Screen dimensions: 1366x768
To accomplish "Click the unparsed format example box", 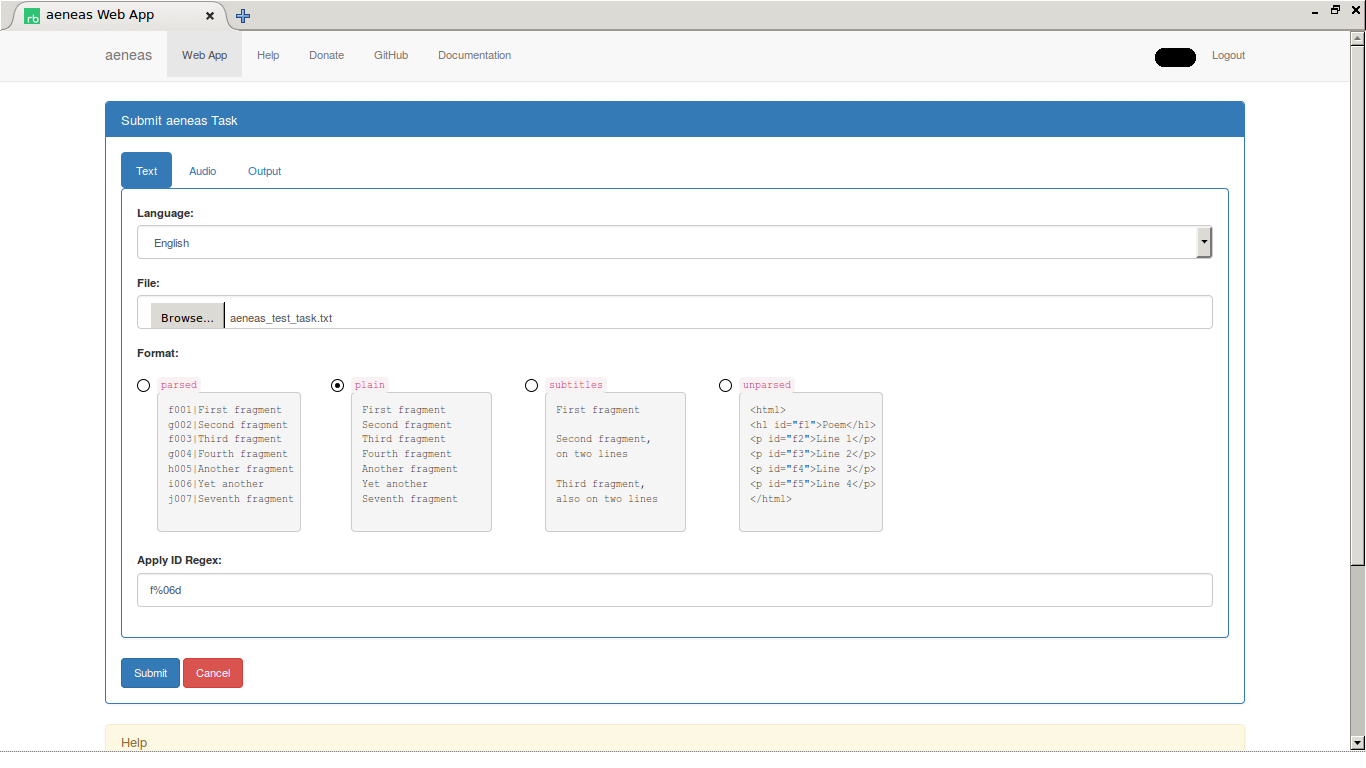I will 811,462.
